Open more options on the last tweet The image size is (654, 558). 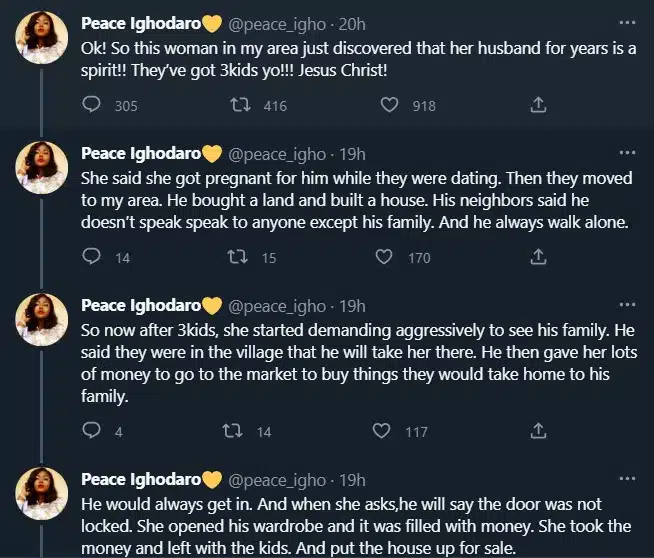tap(627, 479)
